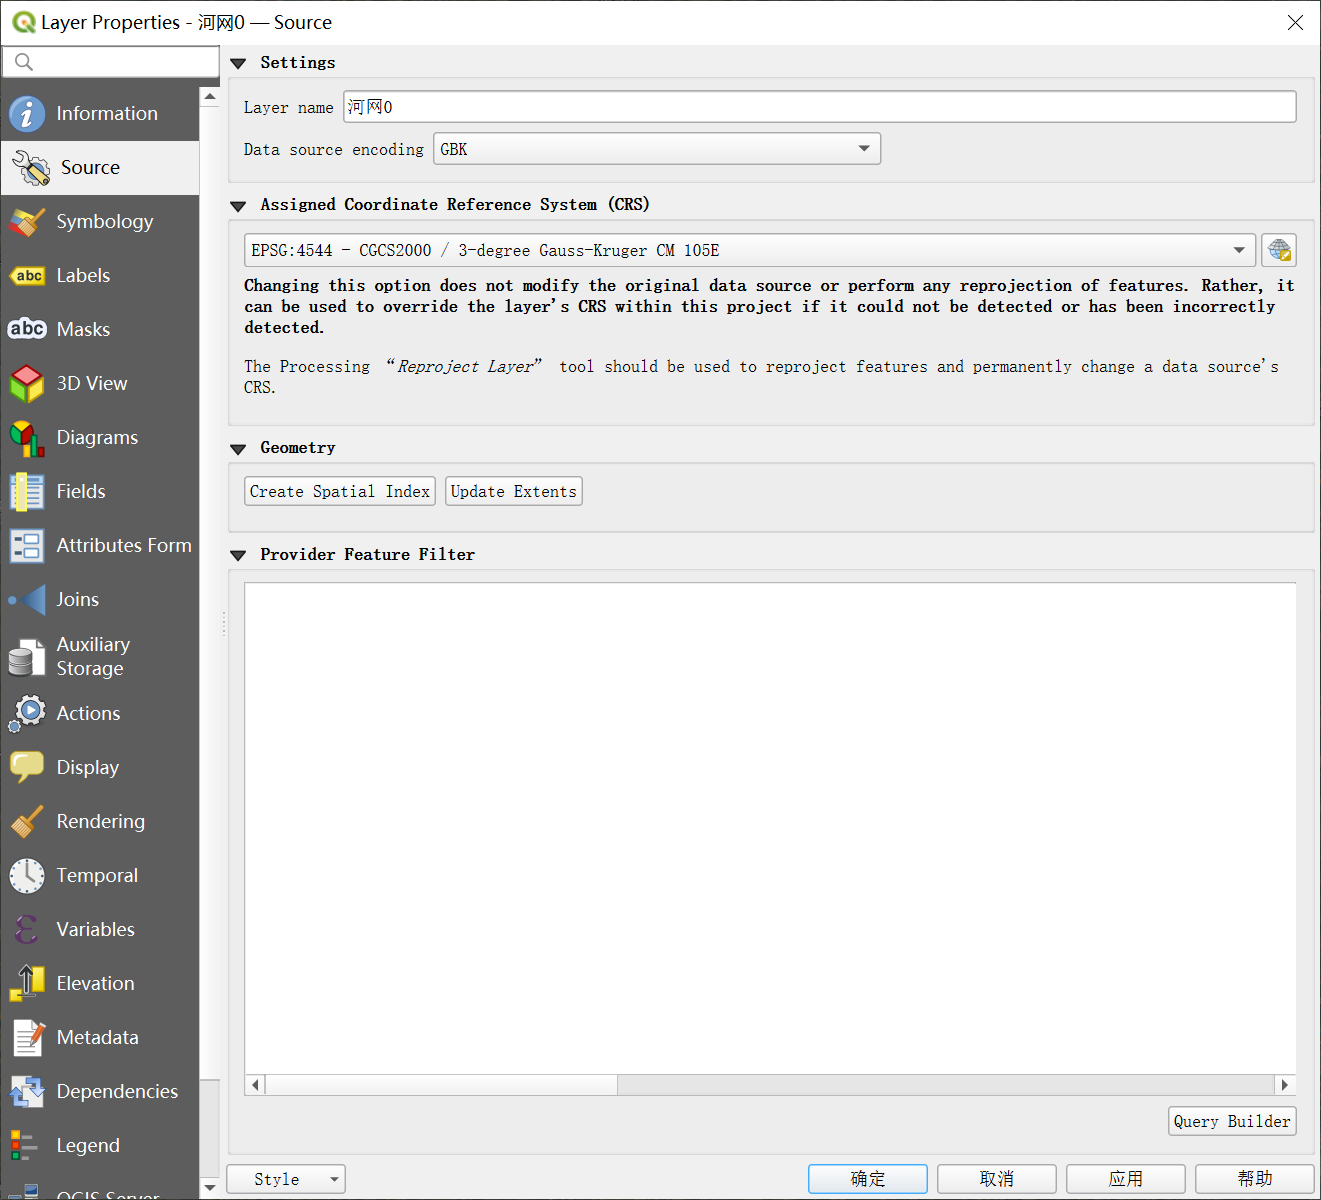Apply changes with 应用 button

[x=1126, y=1179]
